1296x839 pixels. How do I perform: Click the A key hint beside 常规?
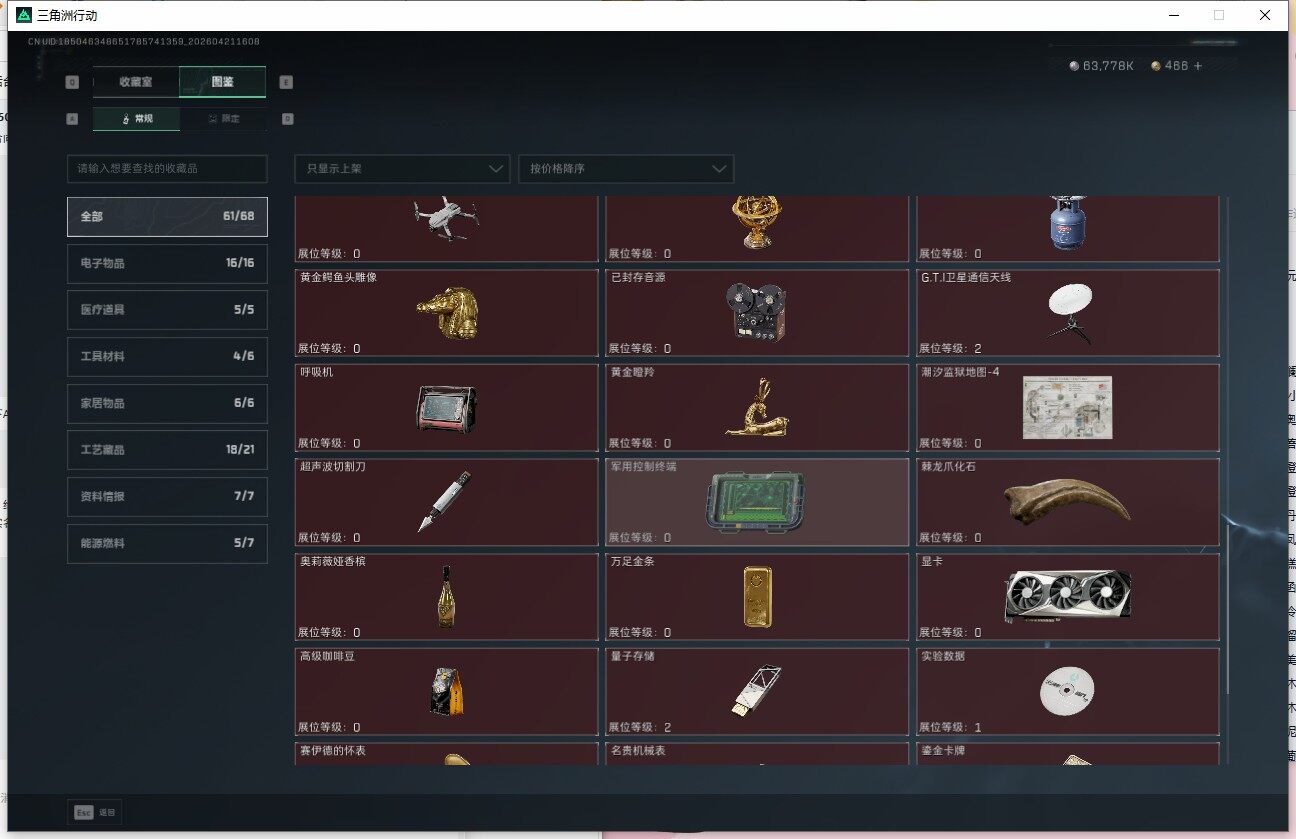tap(72, 119)
